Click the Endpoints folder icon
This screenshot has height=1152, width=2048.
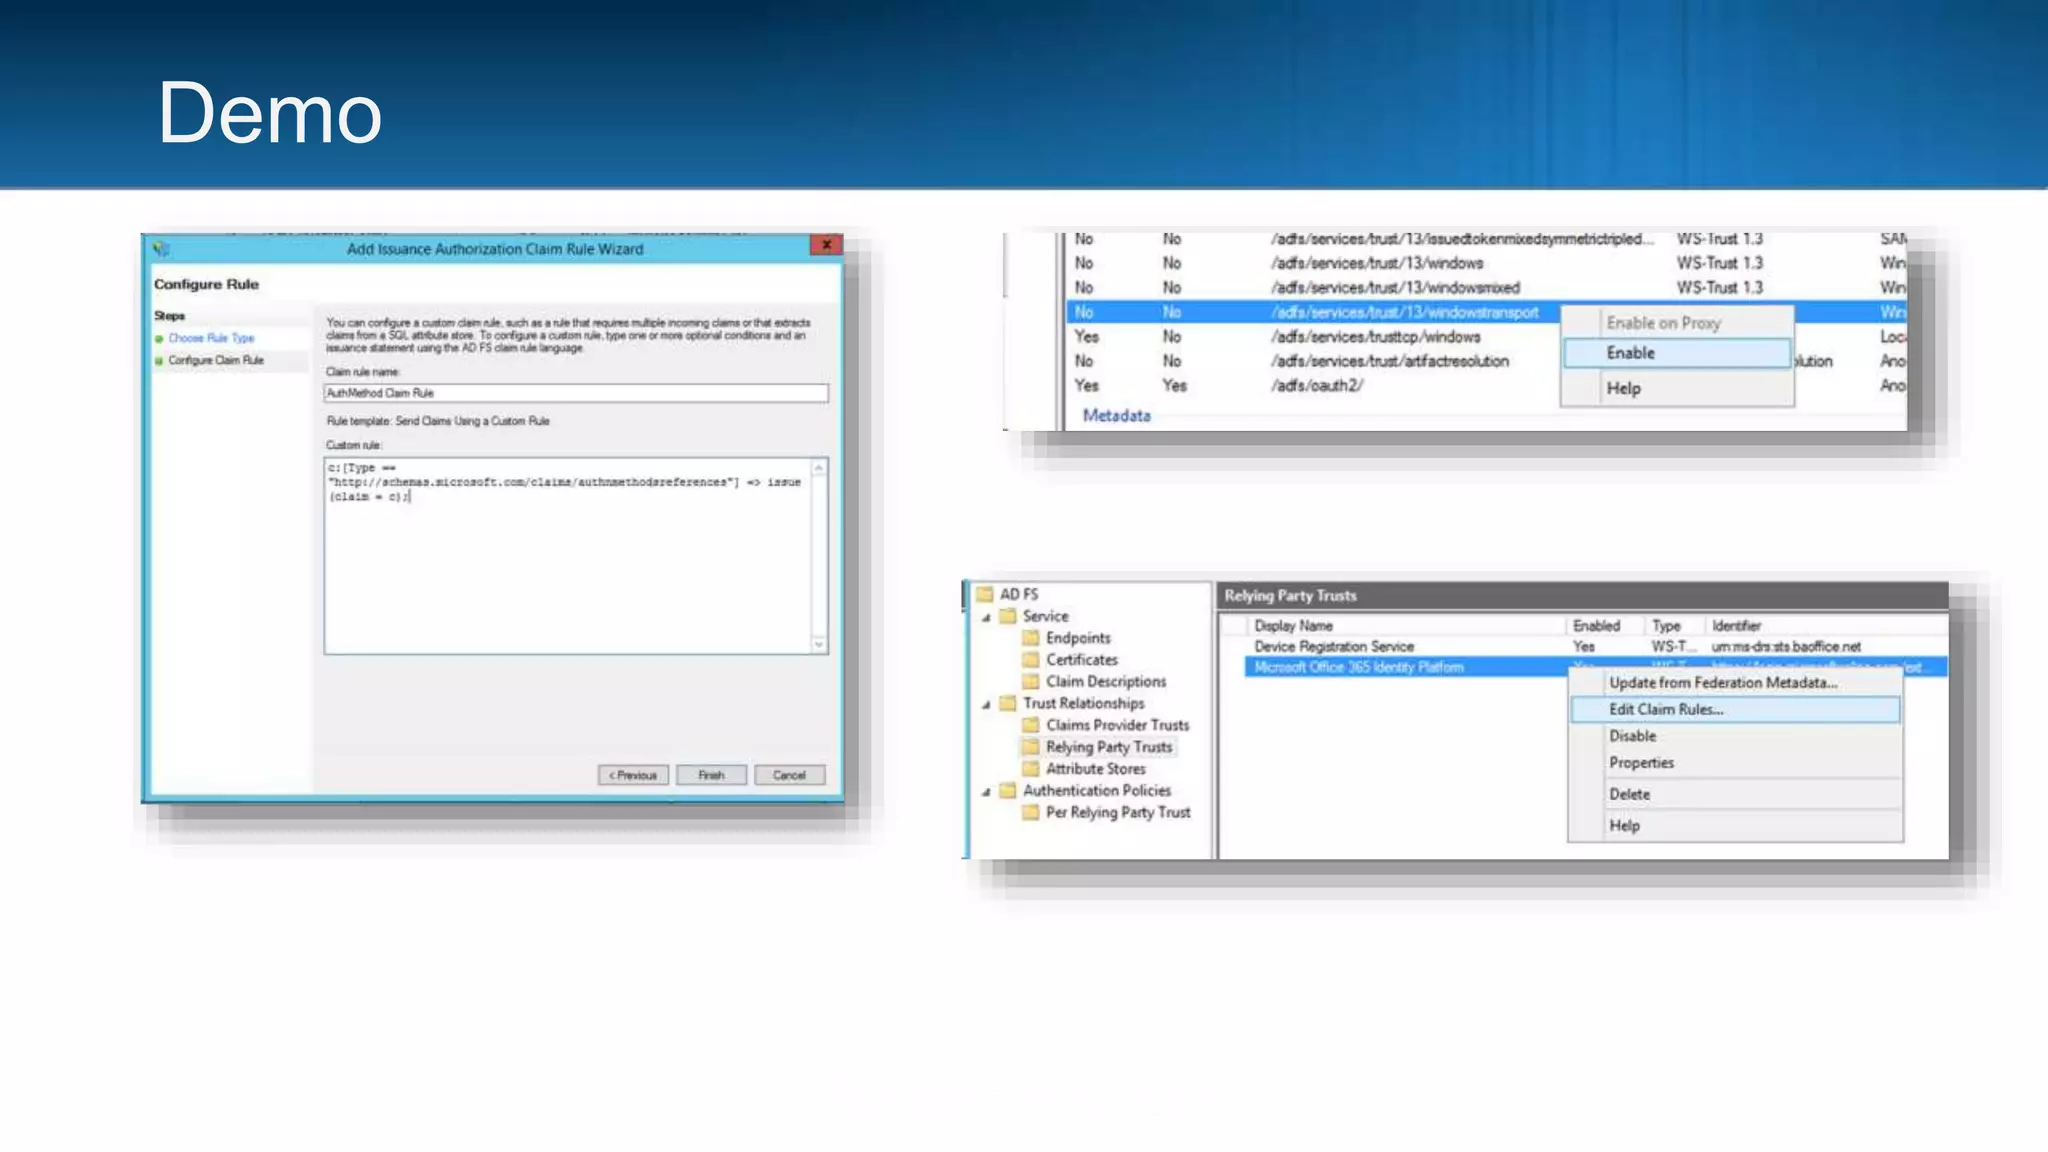pos(1030,638)
